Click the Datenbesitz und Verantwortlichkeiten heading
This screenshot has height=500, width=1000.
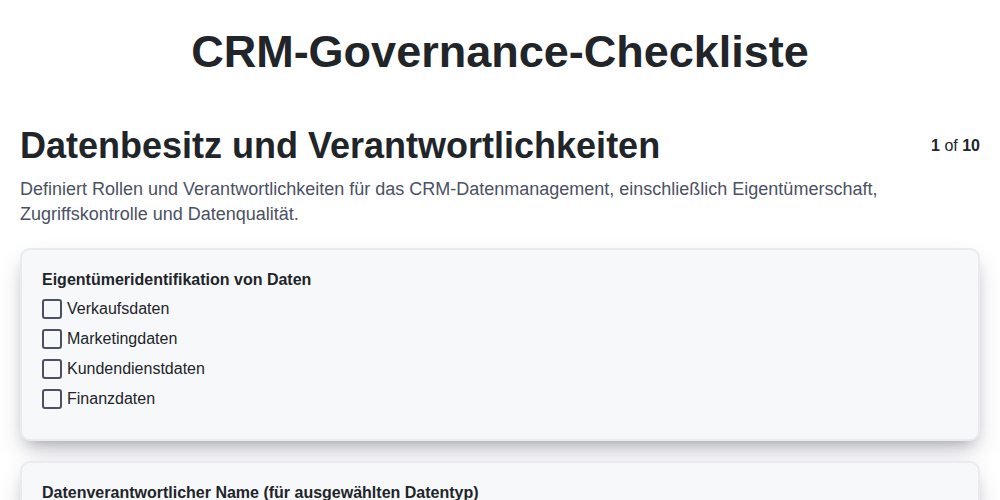point(340,145)
